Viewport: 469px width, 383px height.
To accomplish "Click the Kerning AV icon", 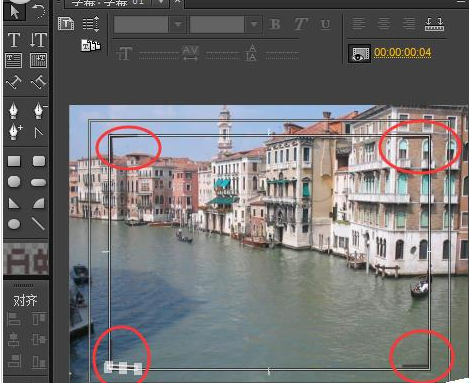I will 190,53.
